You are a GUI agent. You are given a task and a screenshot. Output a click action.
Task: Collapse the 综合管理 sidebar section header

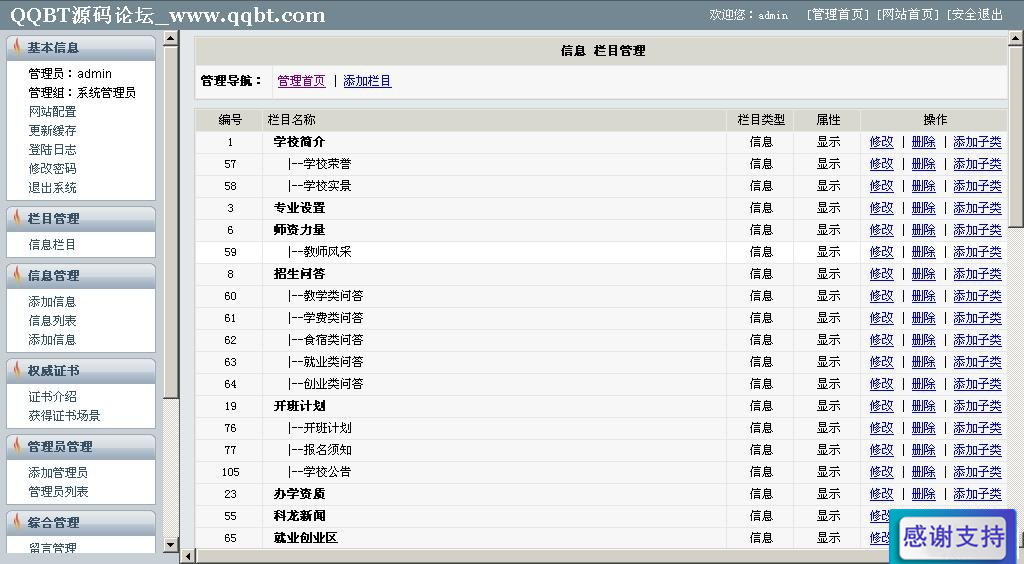[x=81, y=522]
